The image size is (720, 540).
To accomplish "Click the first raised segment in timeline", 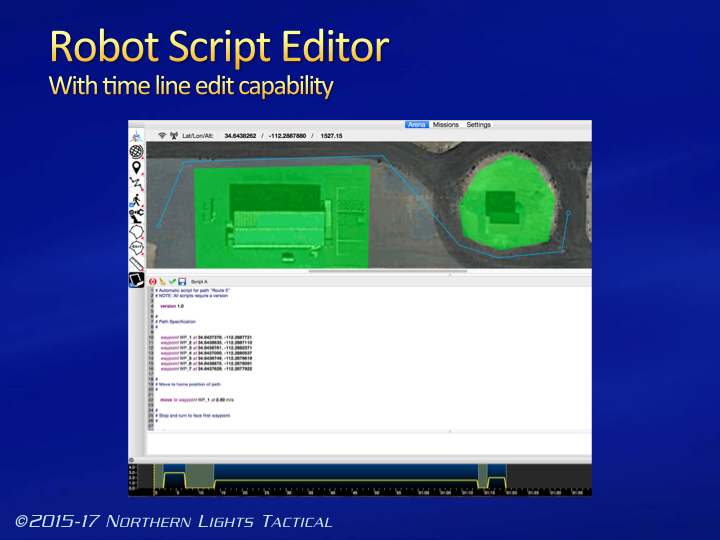I will pyautogui.click(x=173, y=473).
